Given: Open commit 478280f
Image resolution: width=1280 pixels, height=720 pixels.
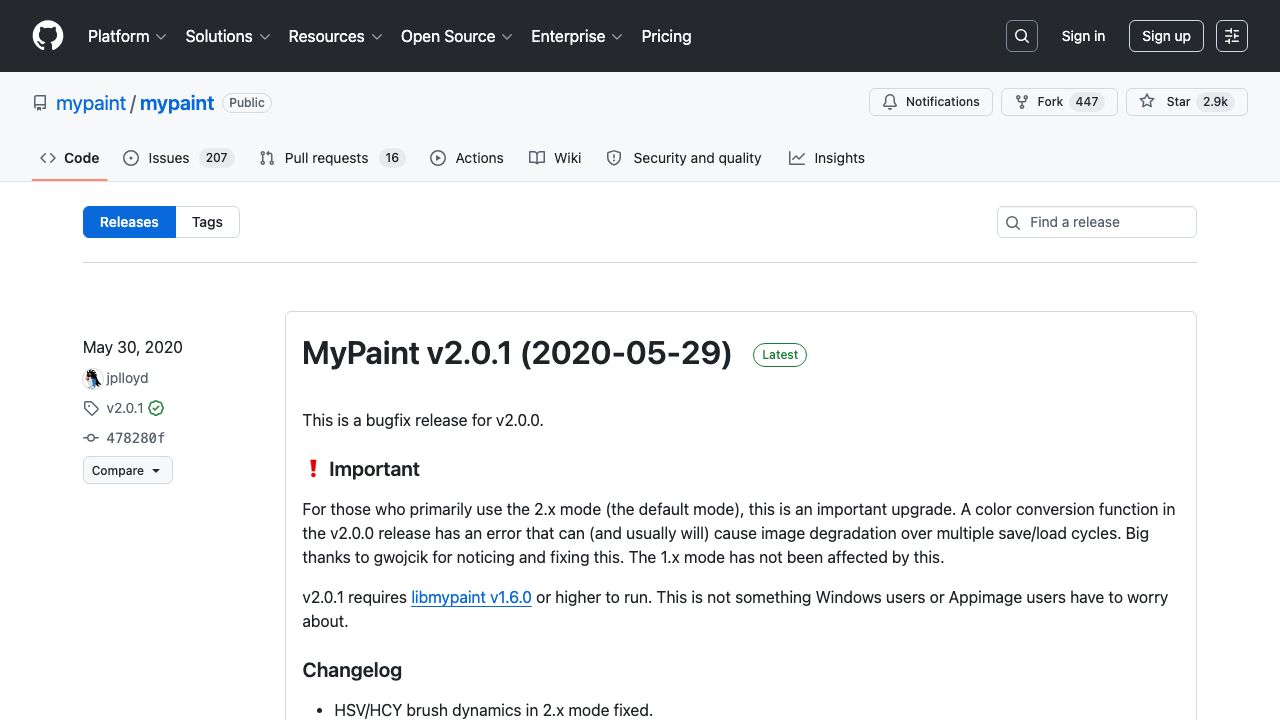Looking at the screenshot, I should (x=136, y=438).
